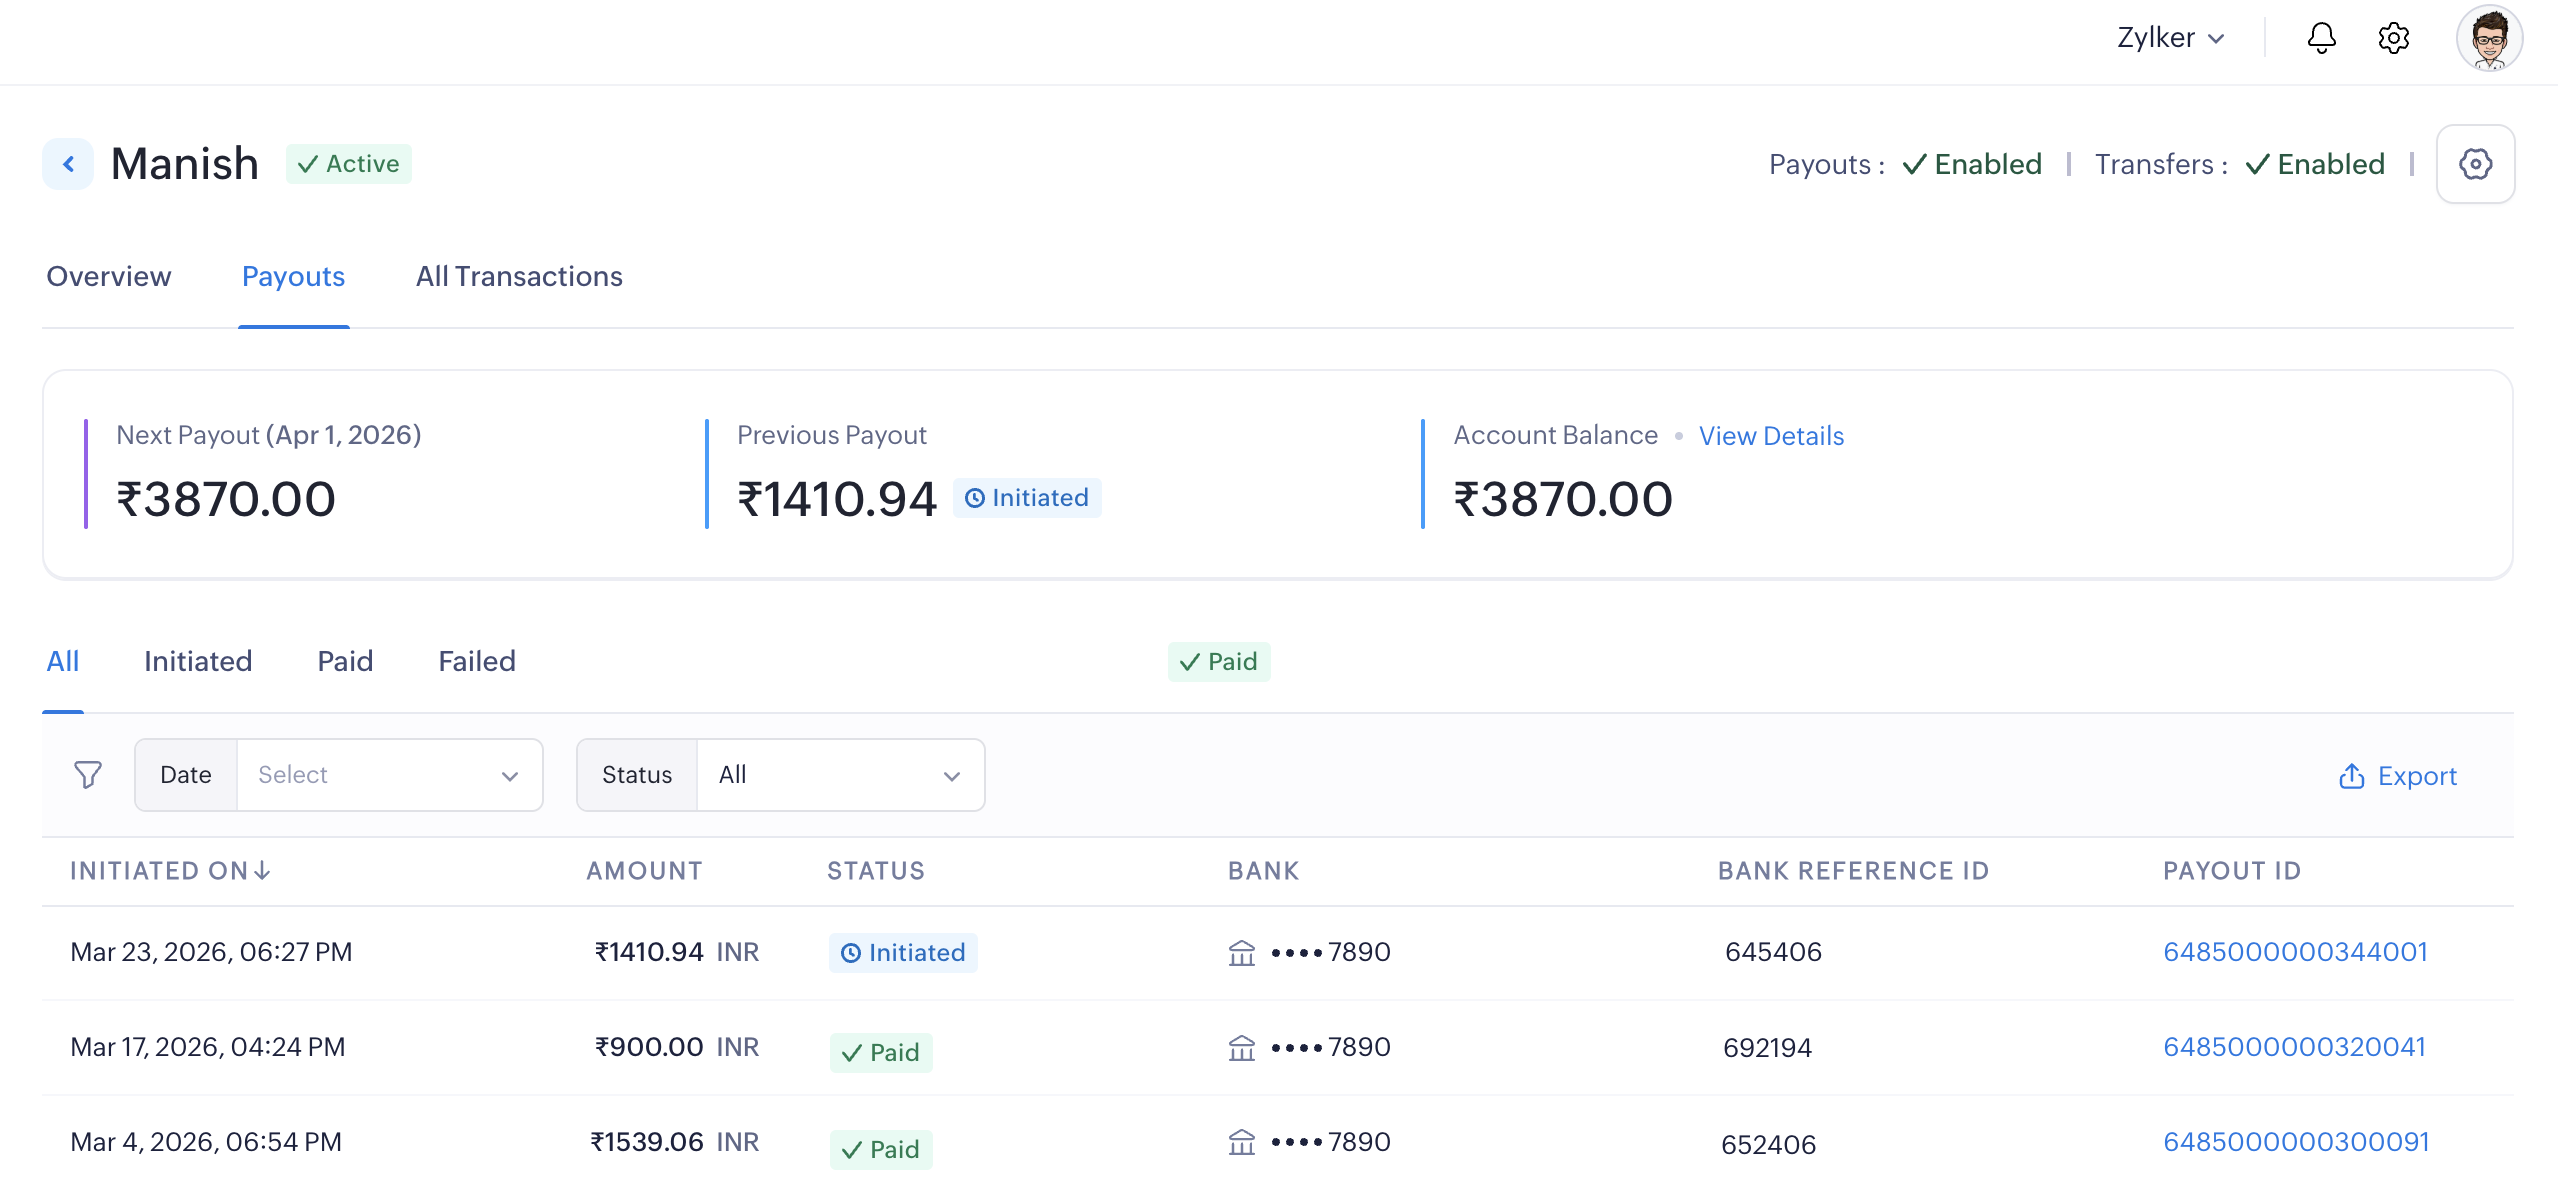The height and width of the screenshot is (1184, 2558).
Task: Open the account configuration gear button
Action: coord(2475,164)
